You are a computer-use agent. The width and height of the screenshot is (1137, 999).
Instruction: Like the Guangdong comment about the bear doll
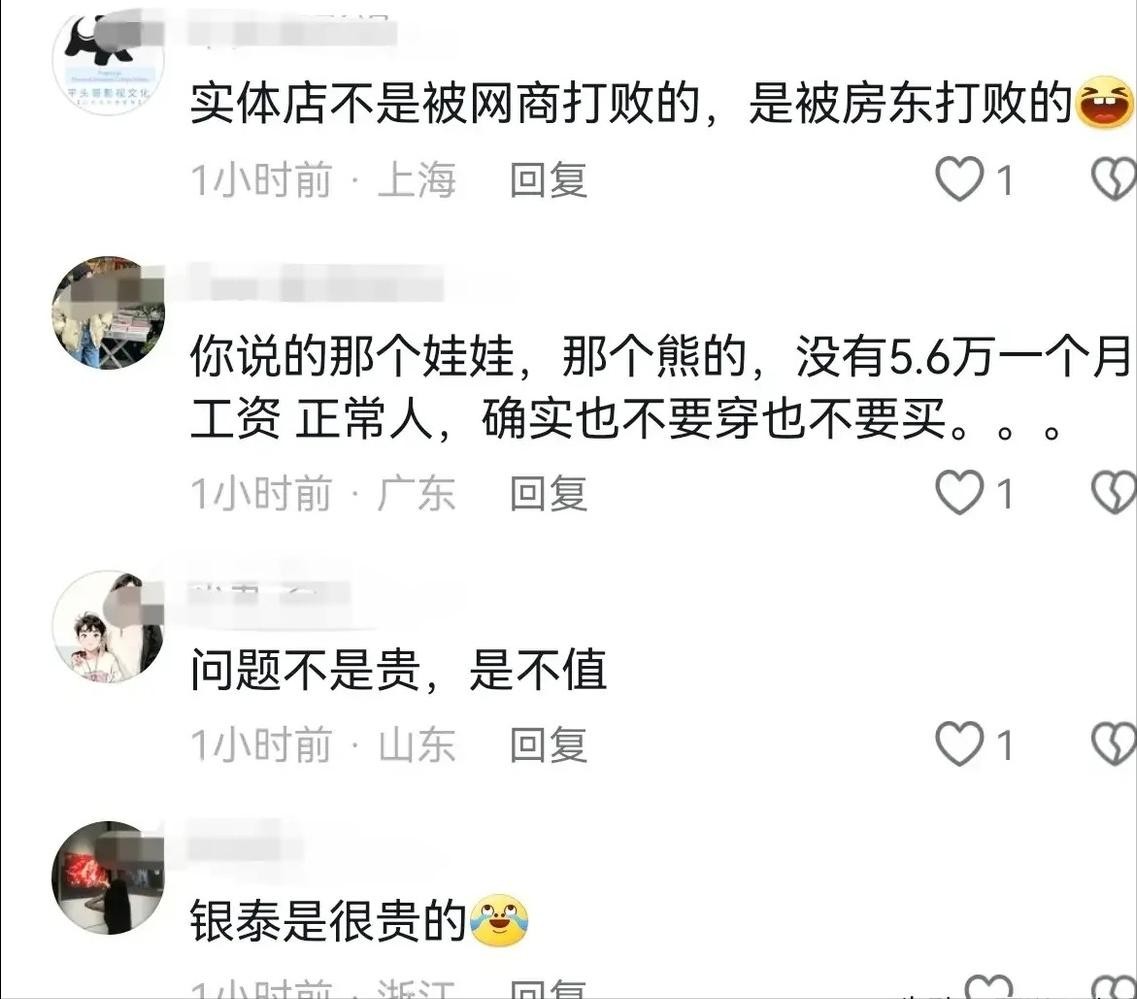tap(959, 492)
